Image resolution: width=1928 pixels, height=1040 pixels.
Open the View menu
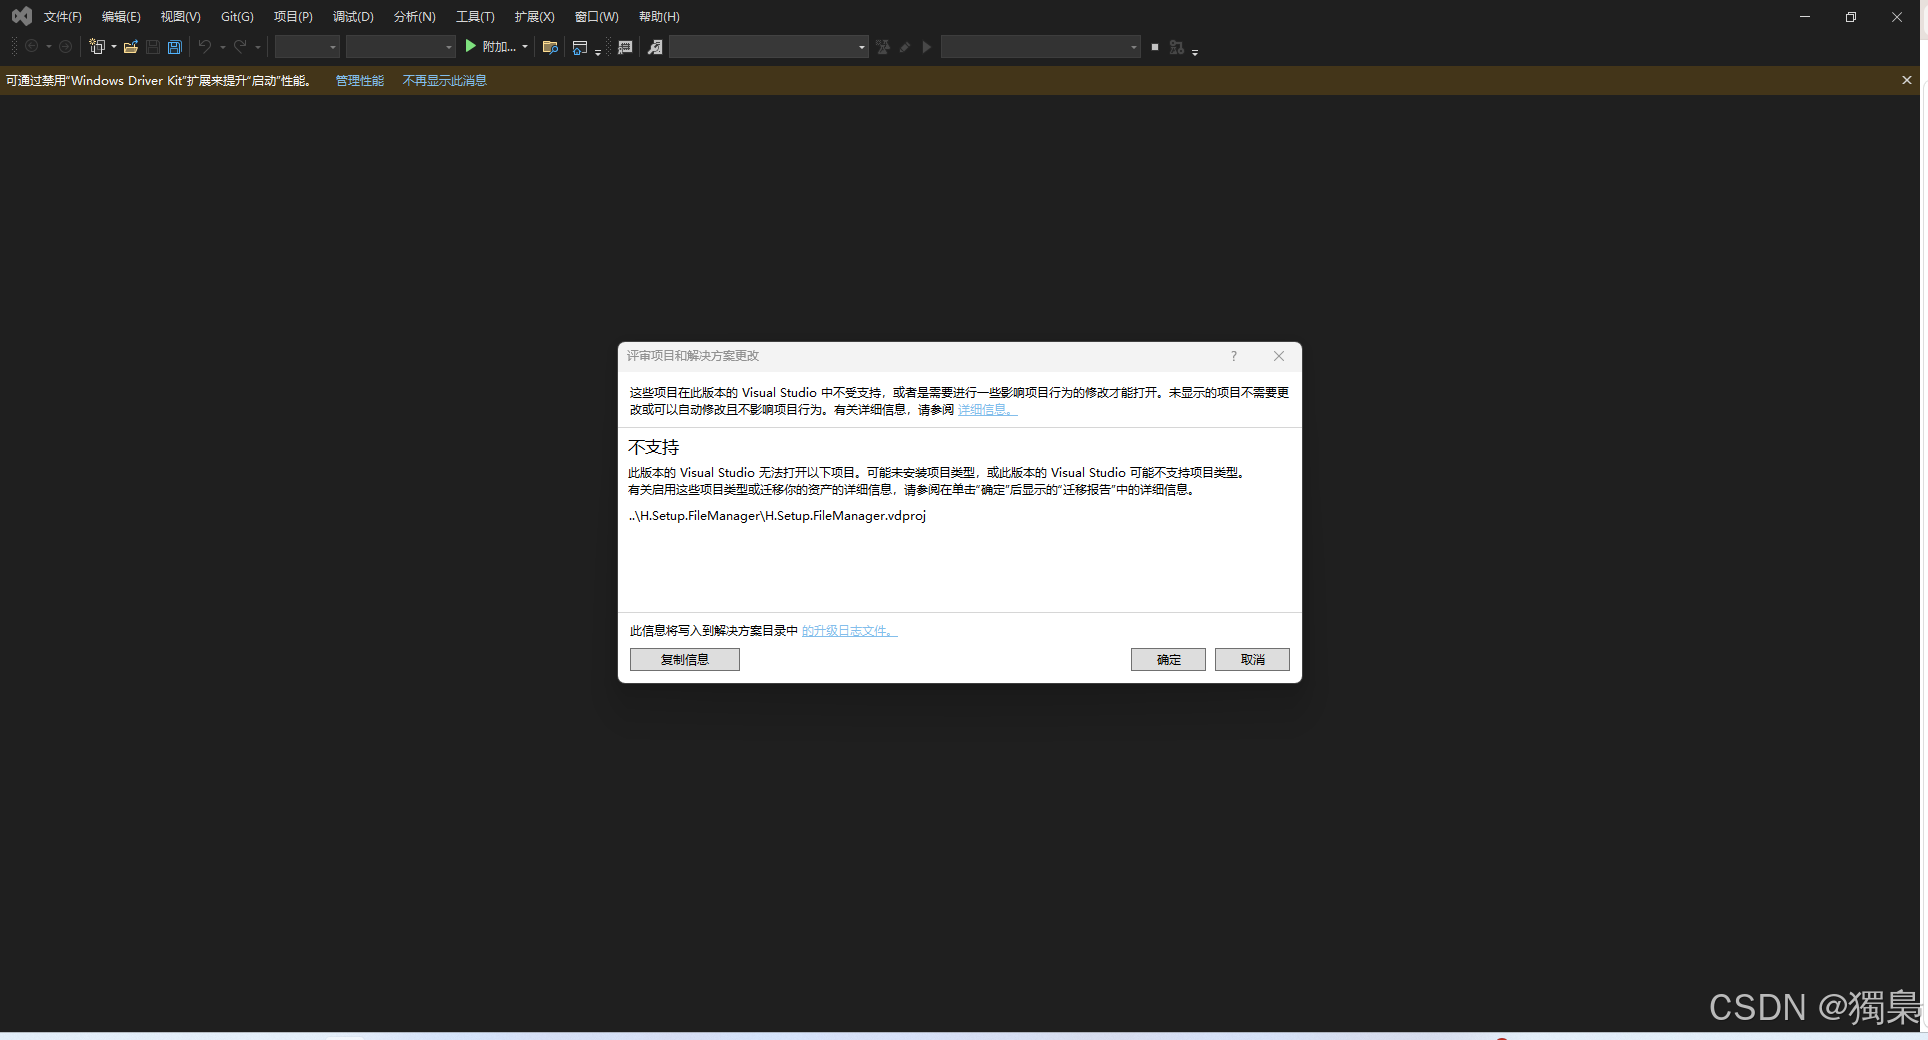coord(181,16)
